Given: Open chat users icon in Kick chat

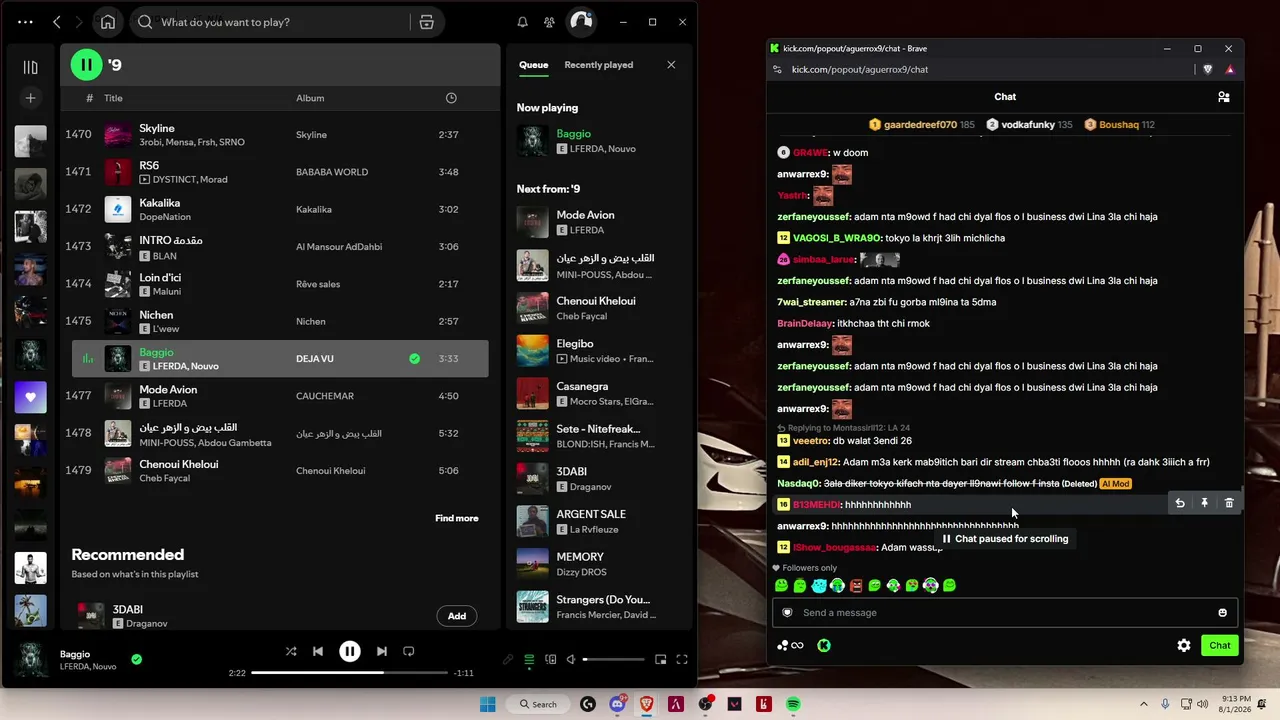Looking at the screenshot, I should tap(1223, 97).
